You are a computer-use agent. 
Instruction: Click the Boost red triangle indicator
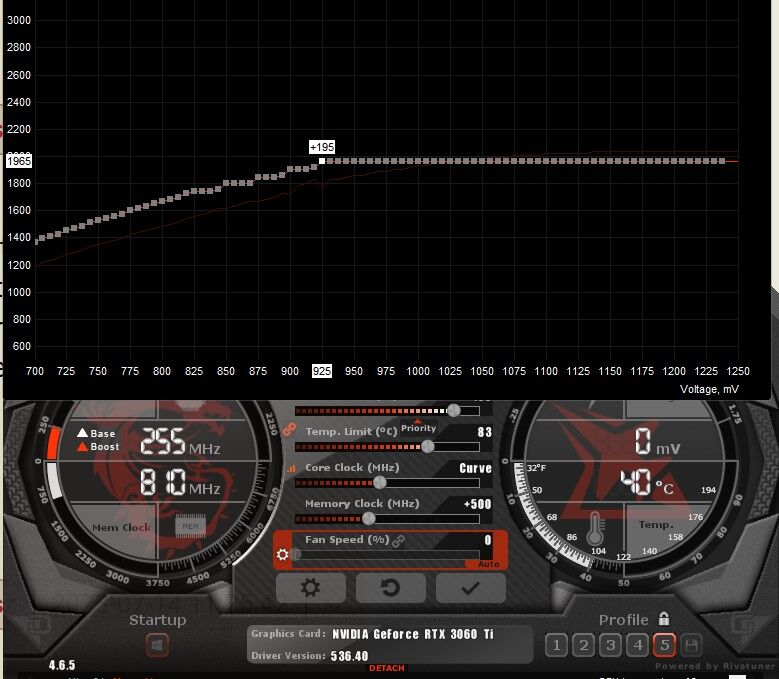pos(82,447)
